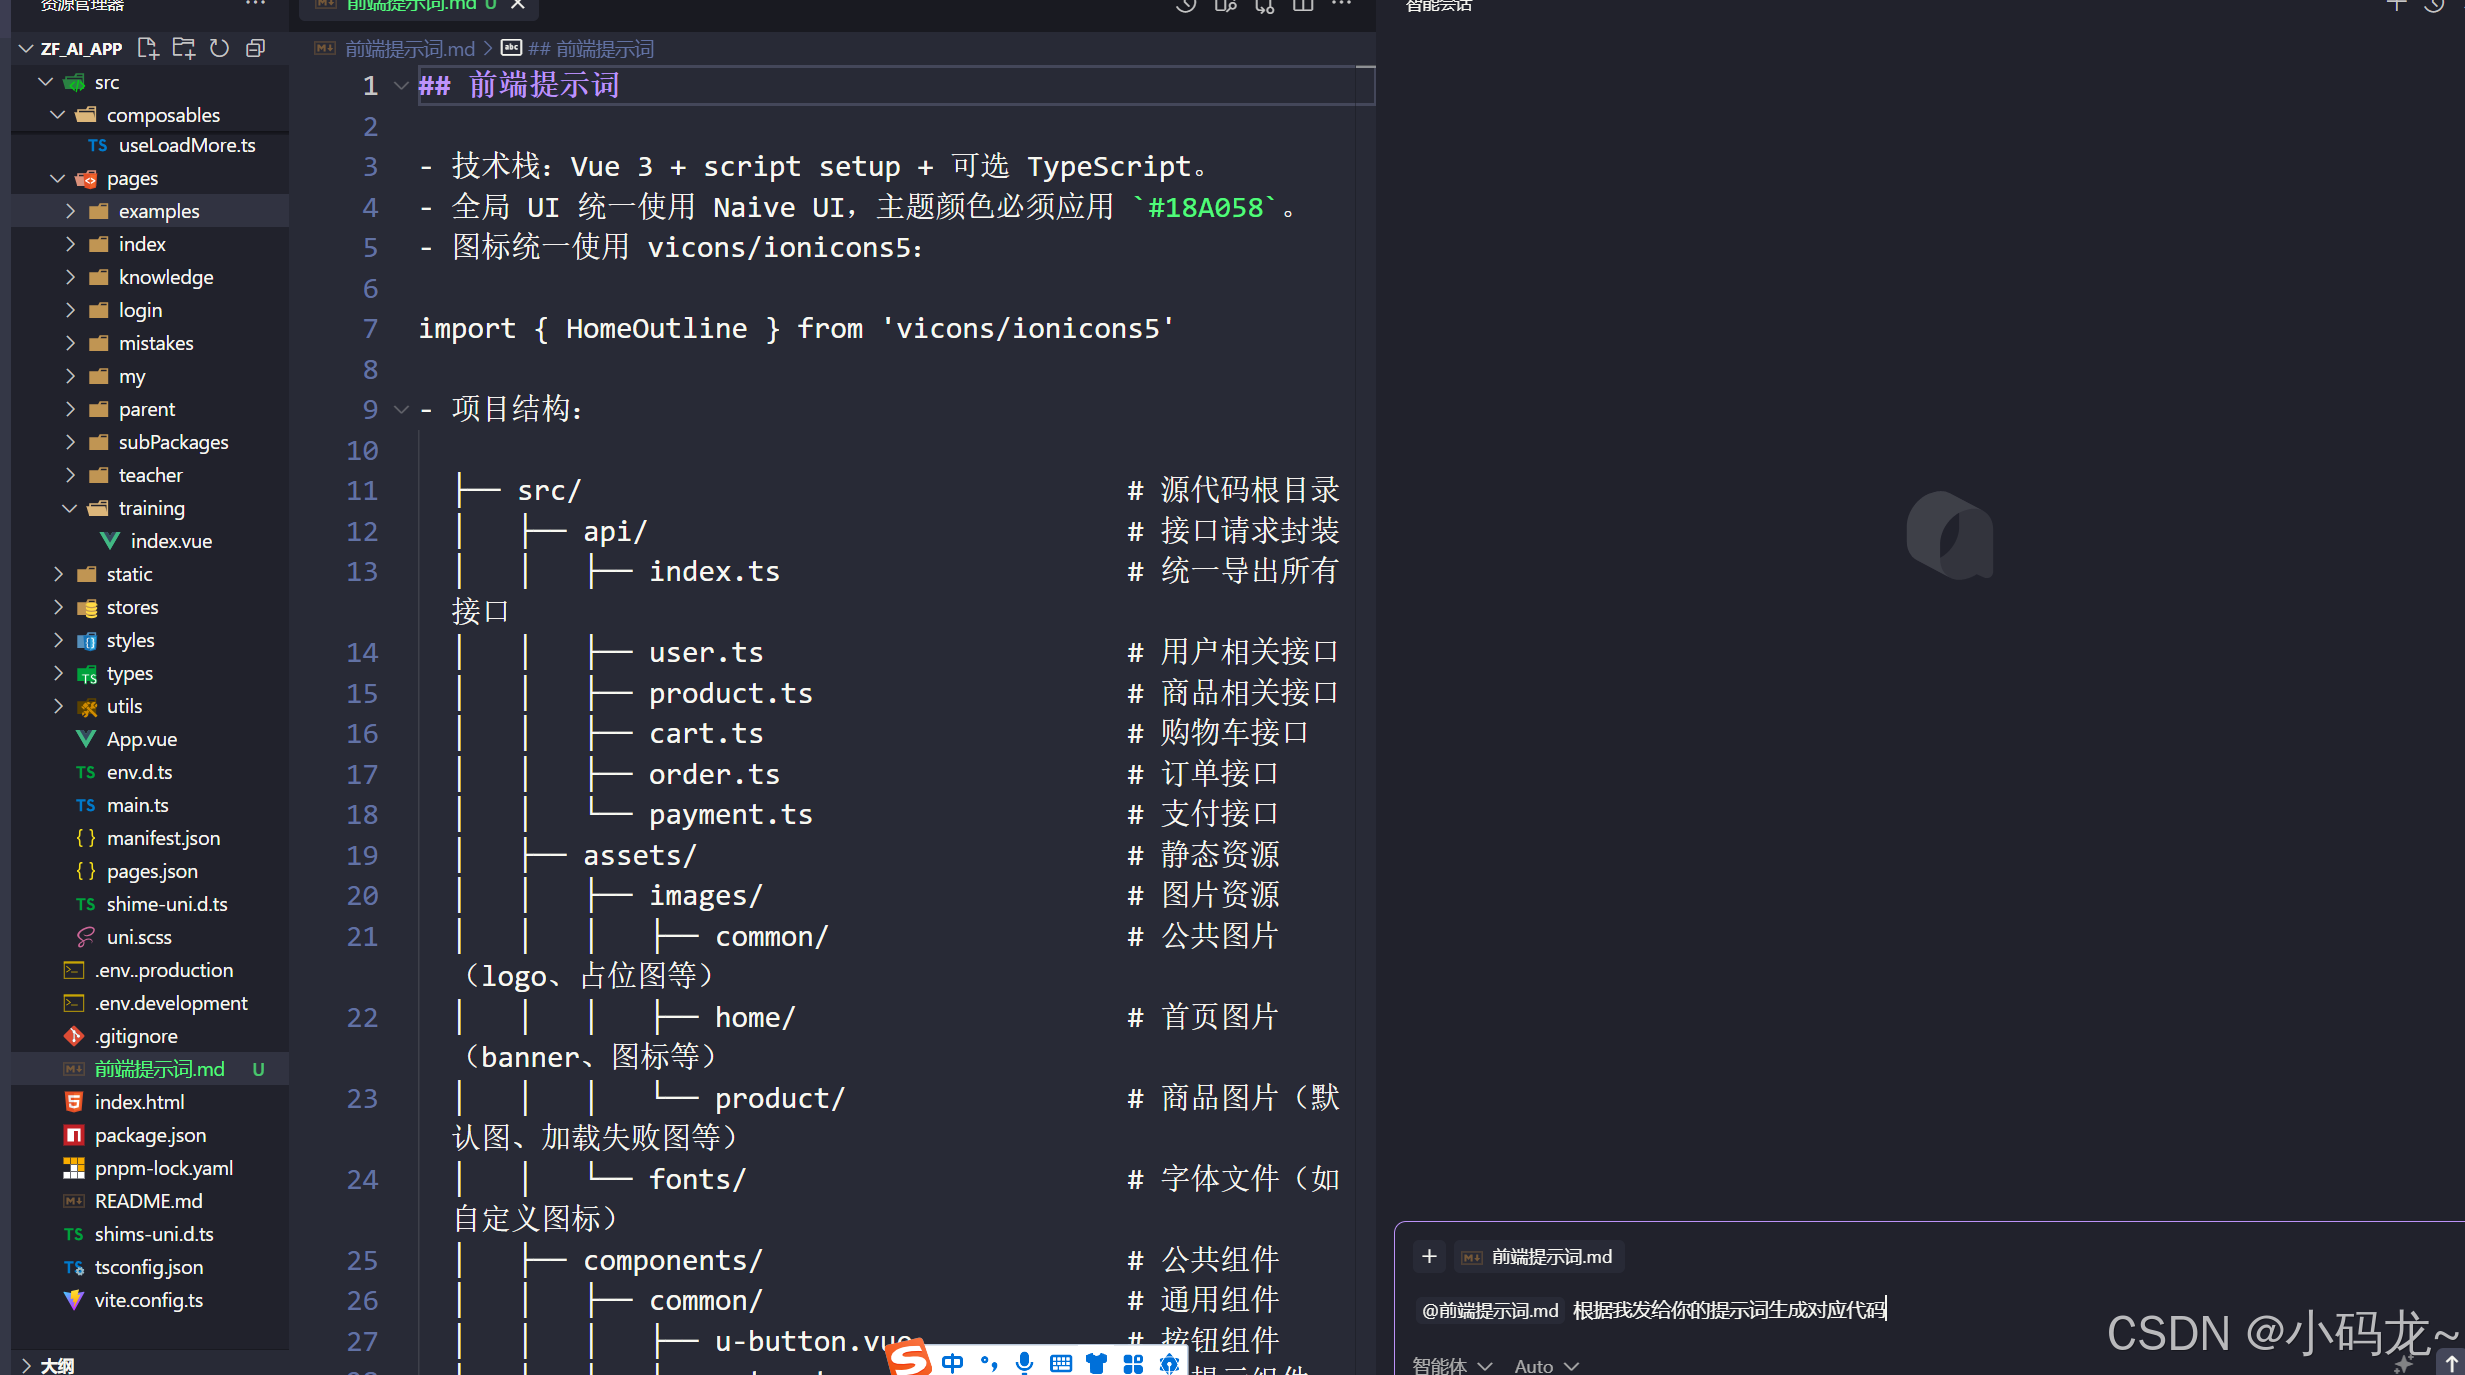Open the Sogou soft keyboard icon

click(x=1061, y=1363)
